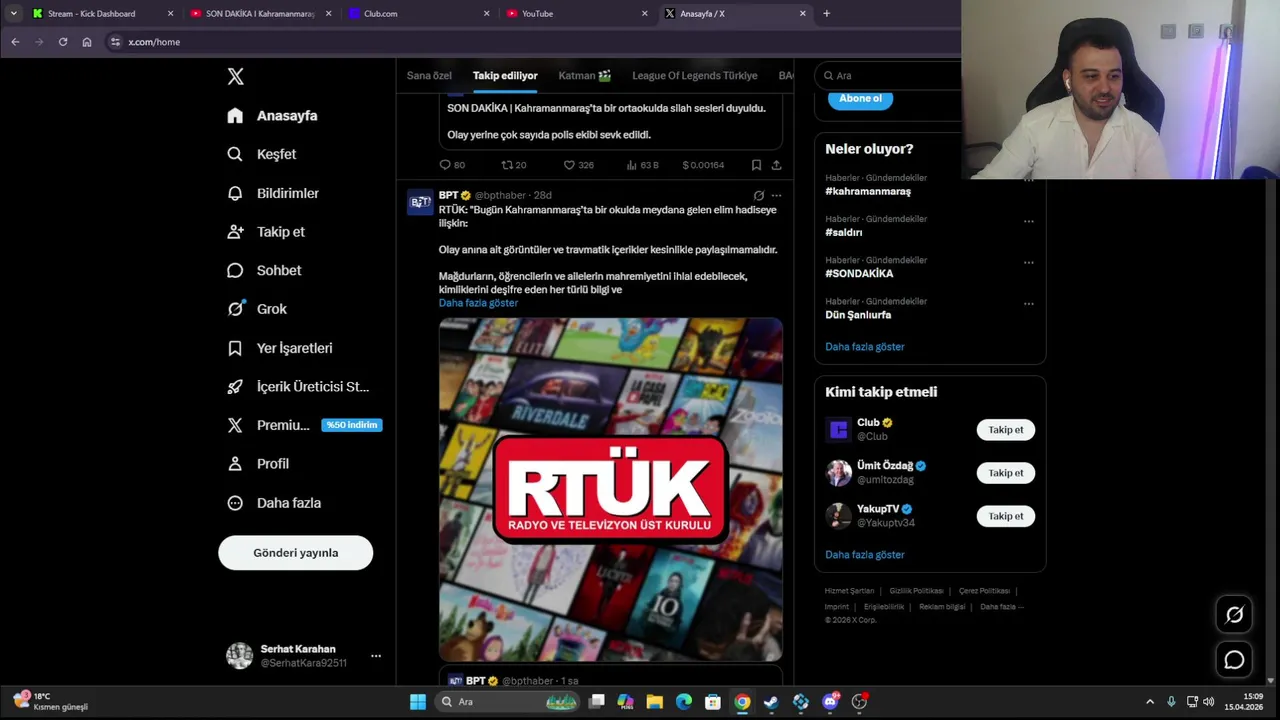Open İçerik Üreticisi Stüdyosu
The width and height of the screenshot is (1280, 720).
pos(298,386)
